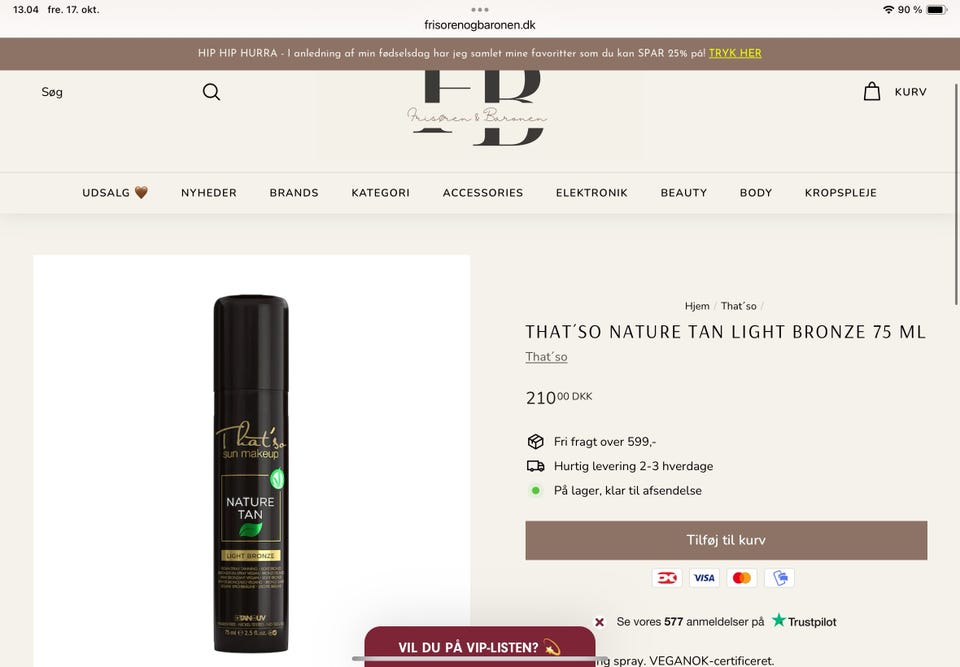Click the delivery truck icon
The width and height of the screenshot is (960, 667).
pos(536,466)
